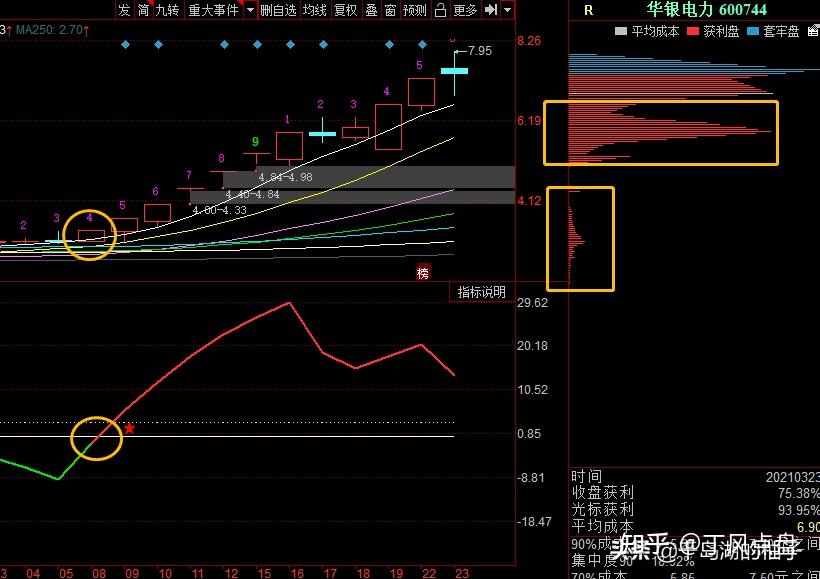
Task: Click the red star marker on the indicator
Action: click(129, 429)
